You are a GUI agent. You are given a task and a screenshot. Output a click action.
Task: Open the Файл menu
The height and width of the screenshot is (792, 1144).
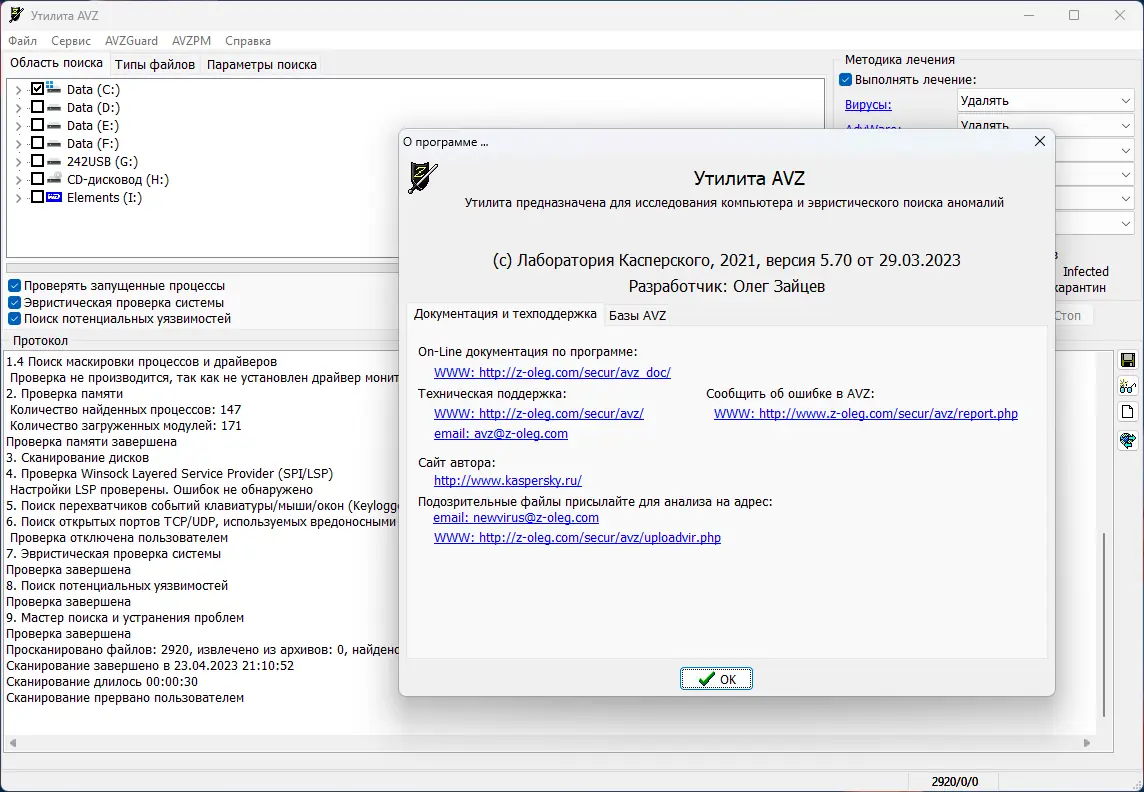pos(23,41)
